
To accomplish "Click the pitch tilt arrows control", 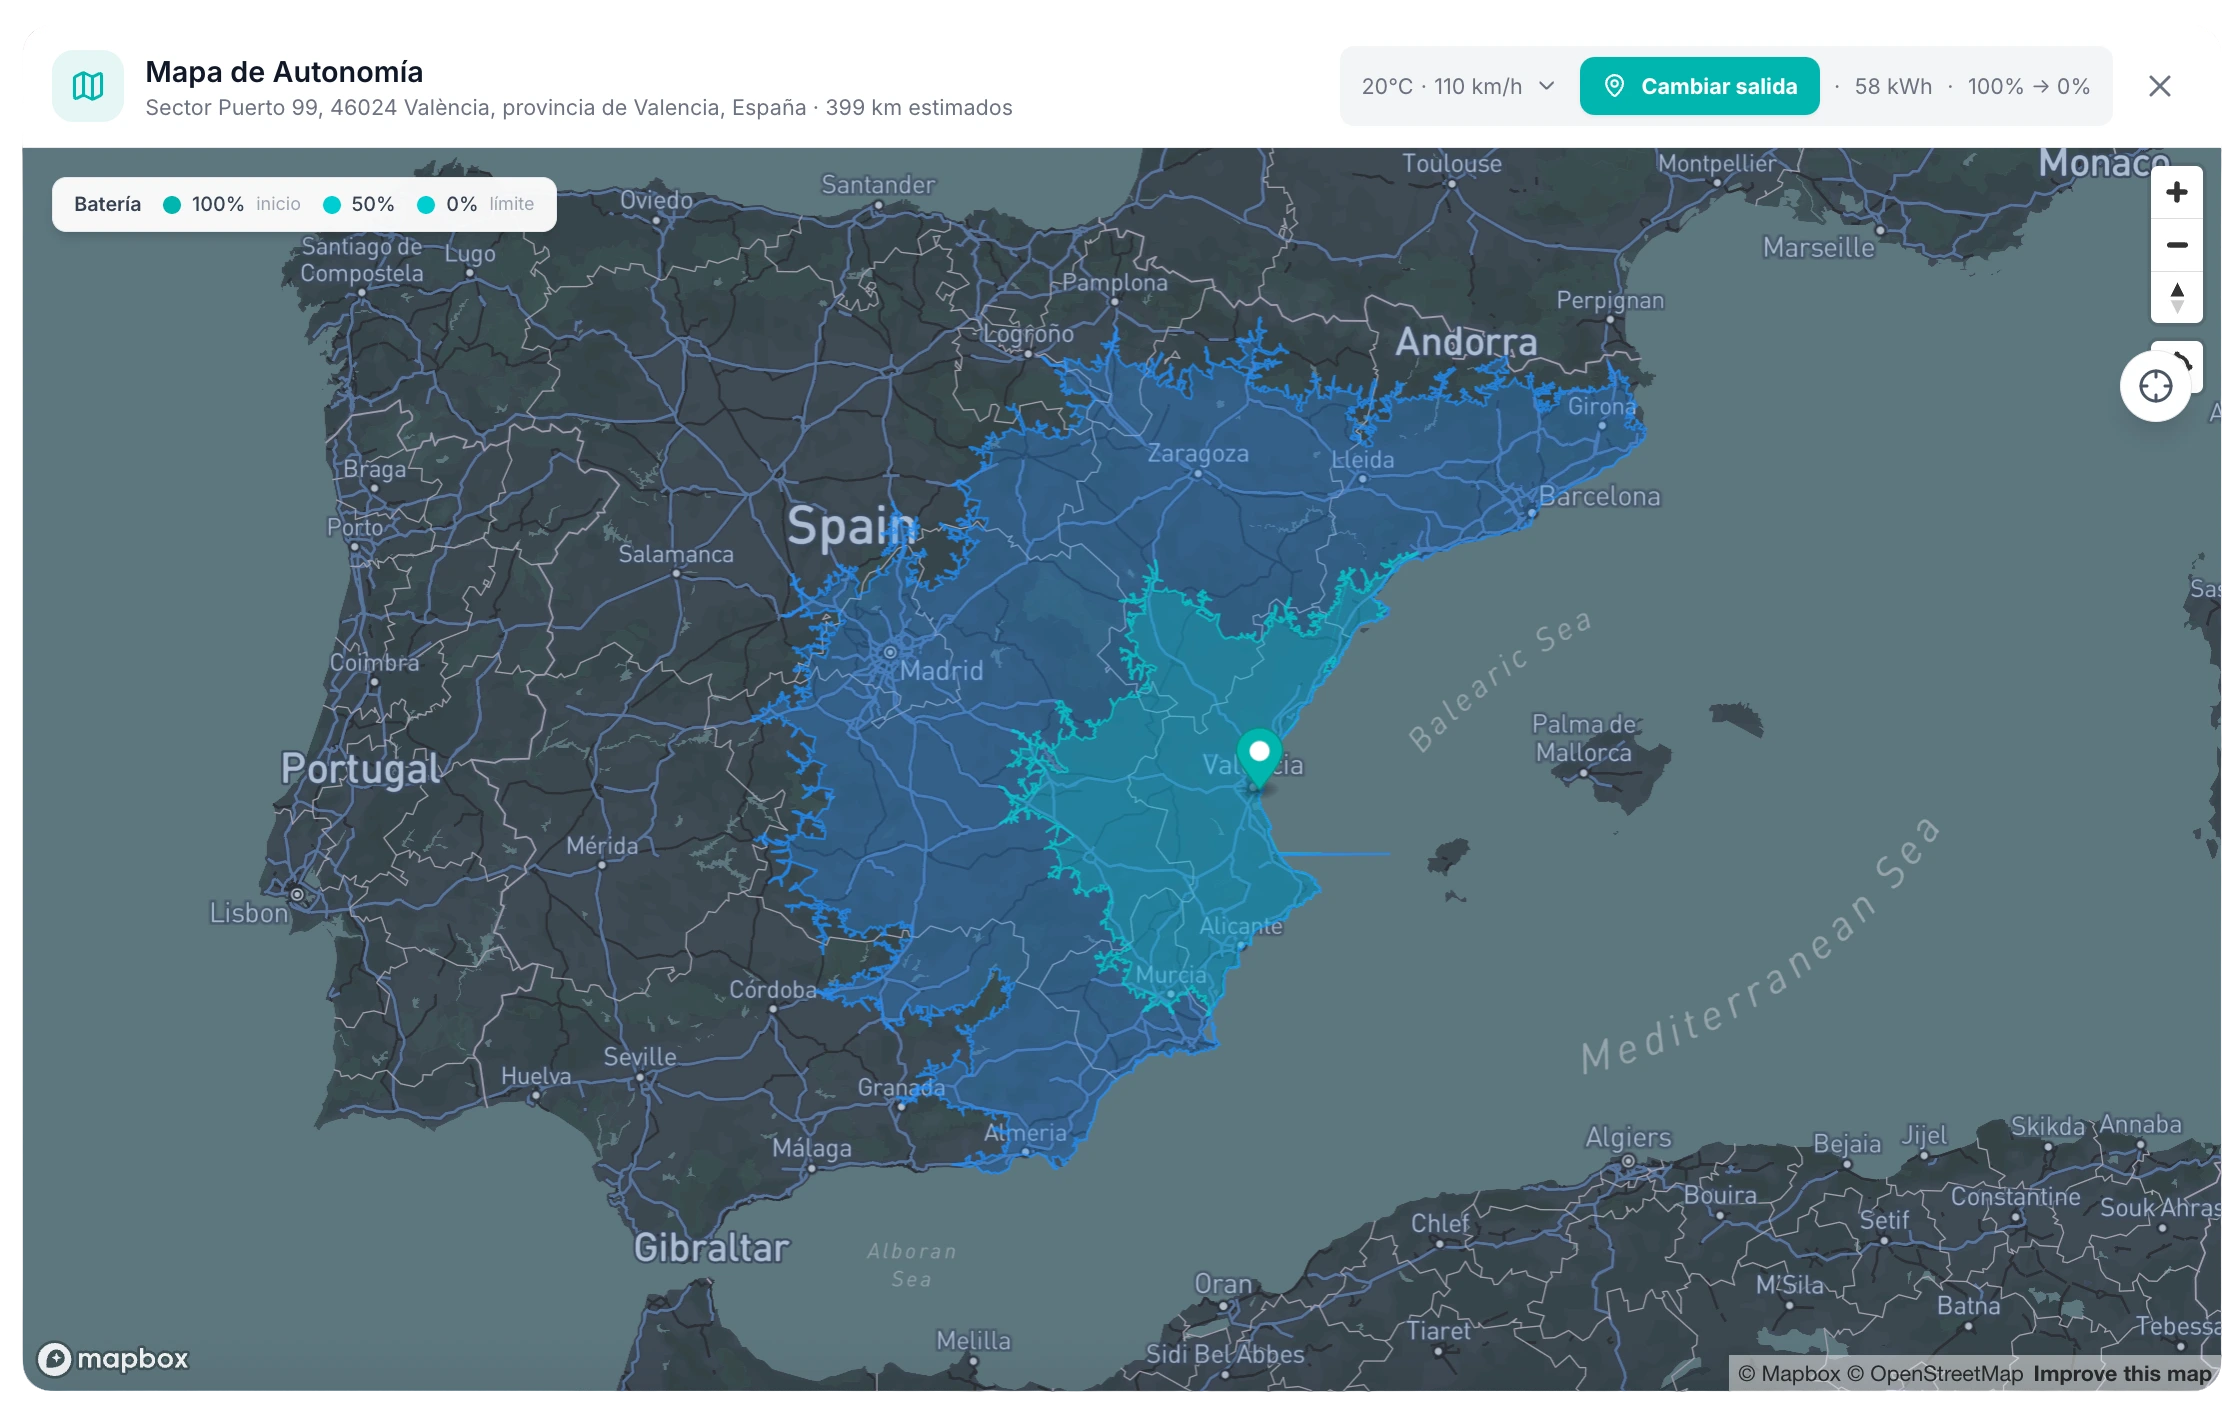I will 2178,296.
